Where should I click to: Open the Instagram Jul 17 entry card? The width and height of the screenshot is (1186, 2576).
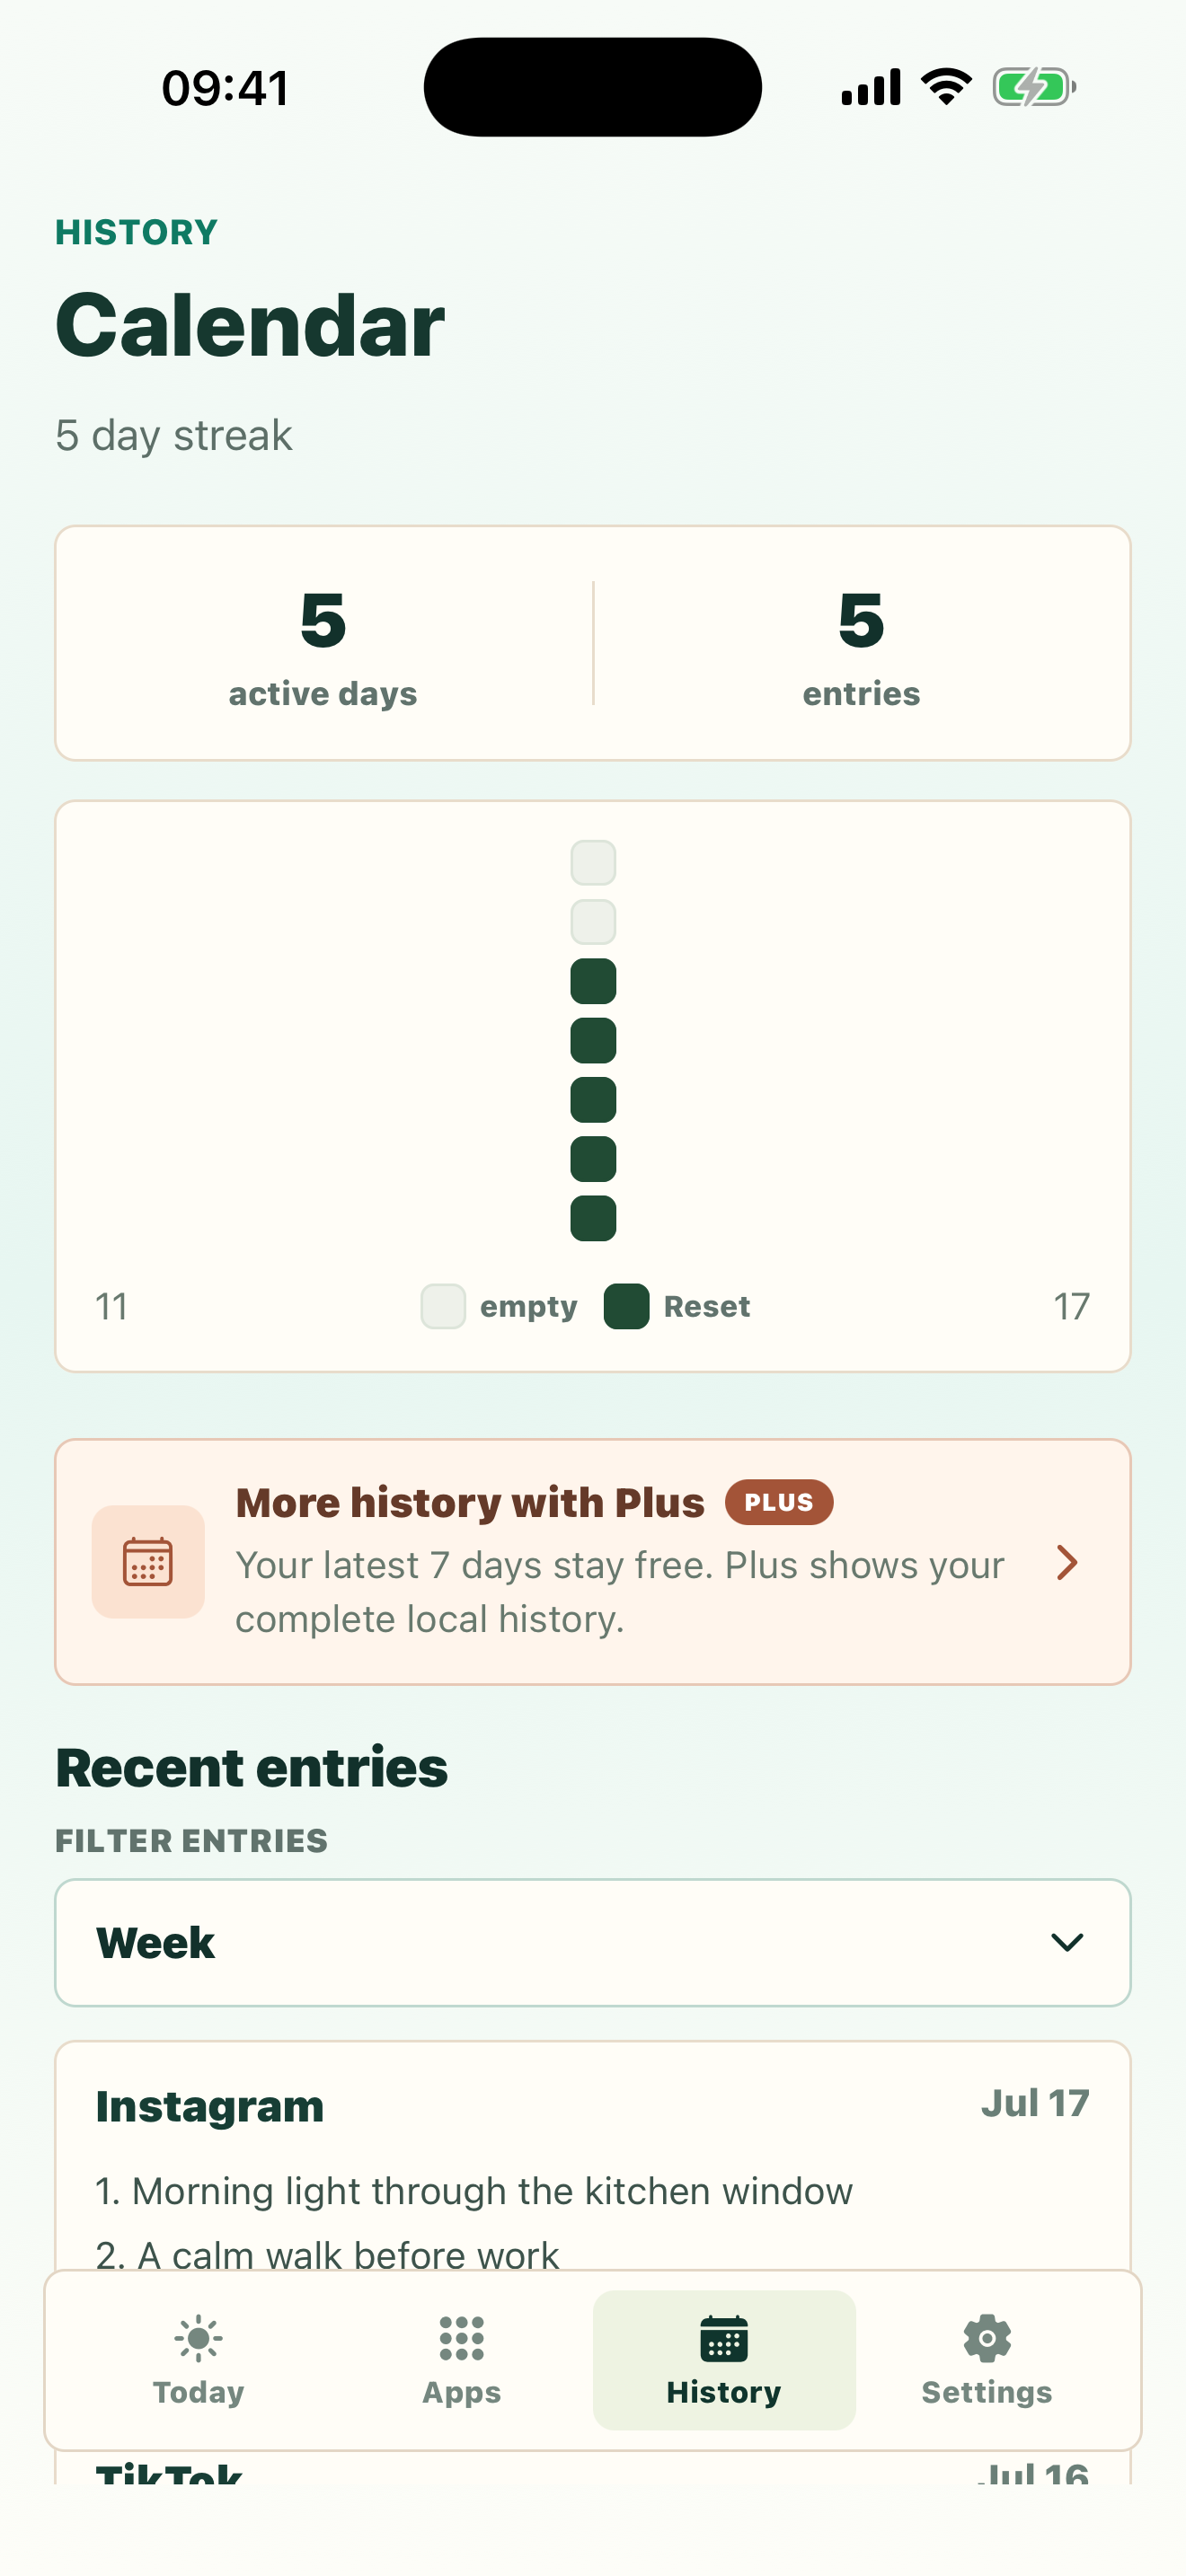tap(593, 2156)
